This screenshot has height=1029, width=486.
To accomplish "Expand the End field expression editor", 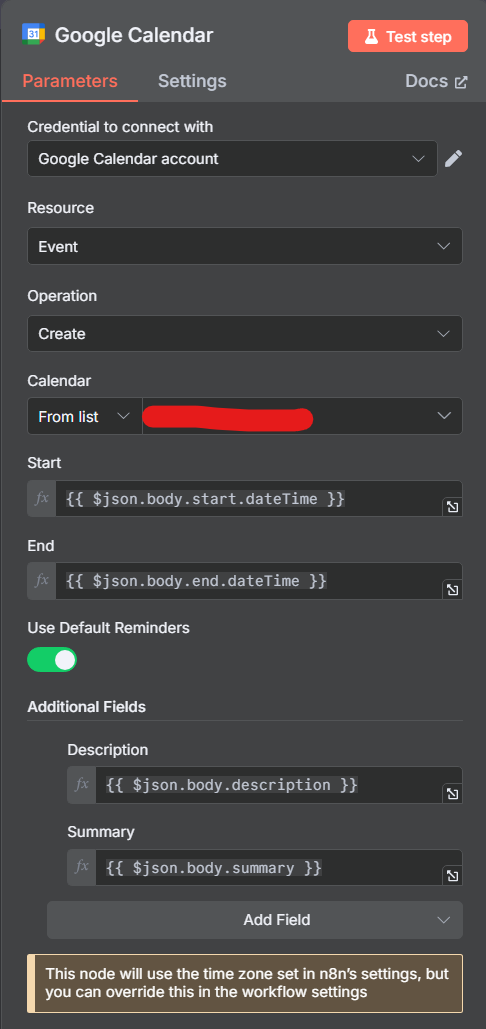I will (x=453, y=590).
